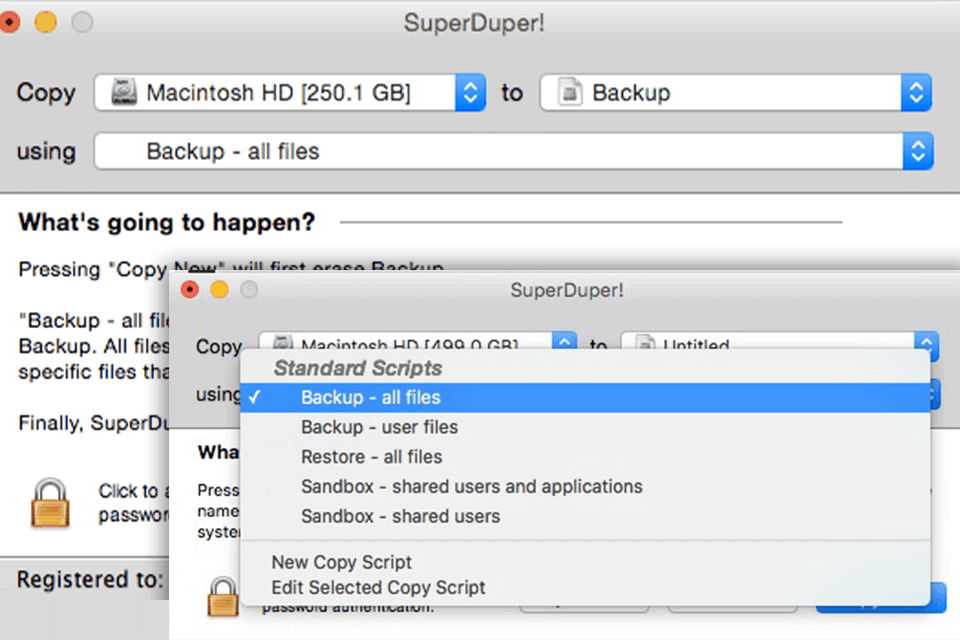Open the Untitled destination dropdown chevron
This screenshot has width=960, height=640.
click(926, 344)
